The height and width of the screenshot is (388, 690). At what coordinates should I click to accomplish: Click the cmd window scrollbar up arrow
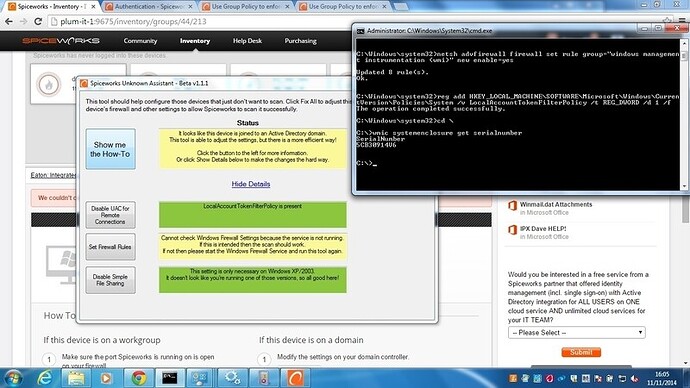click(x=684, y=43)
